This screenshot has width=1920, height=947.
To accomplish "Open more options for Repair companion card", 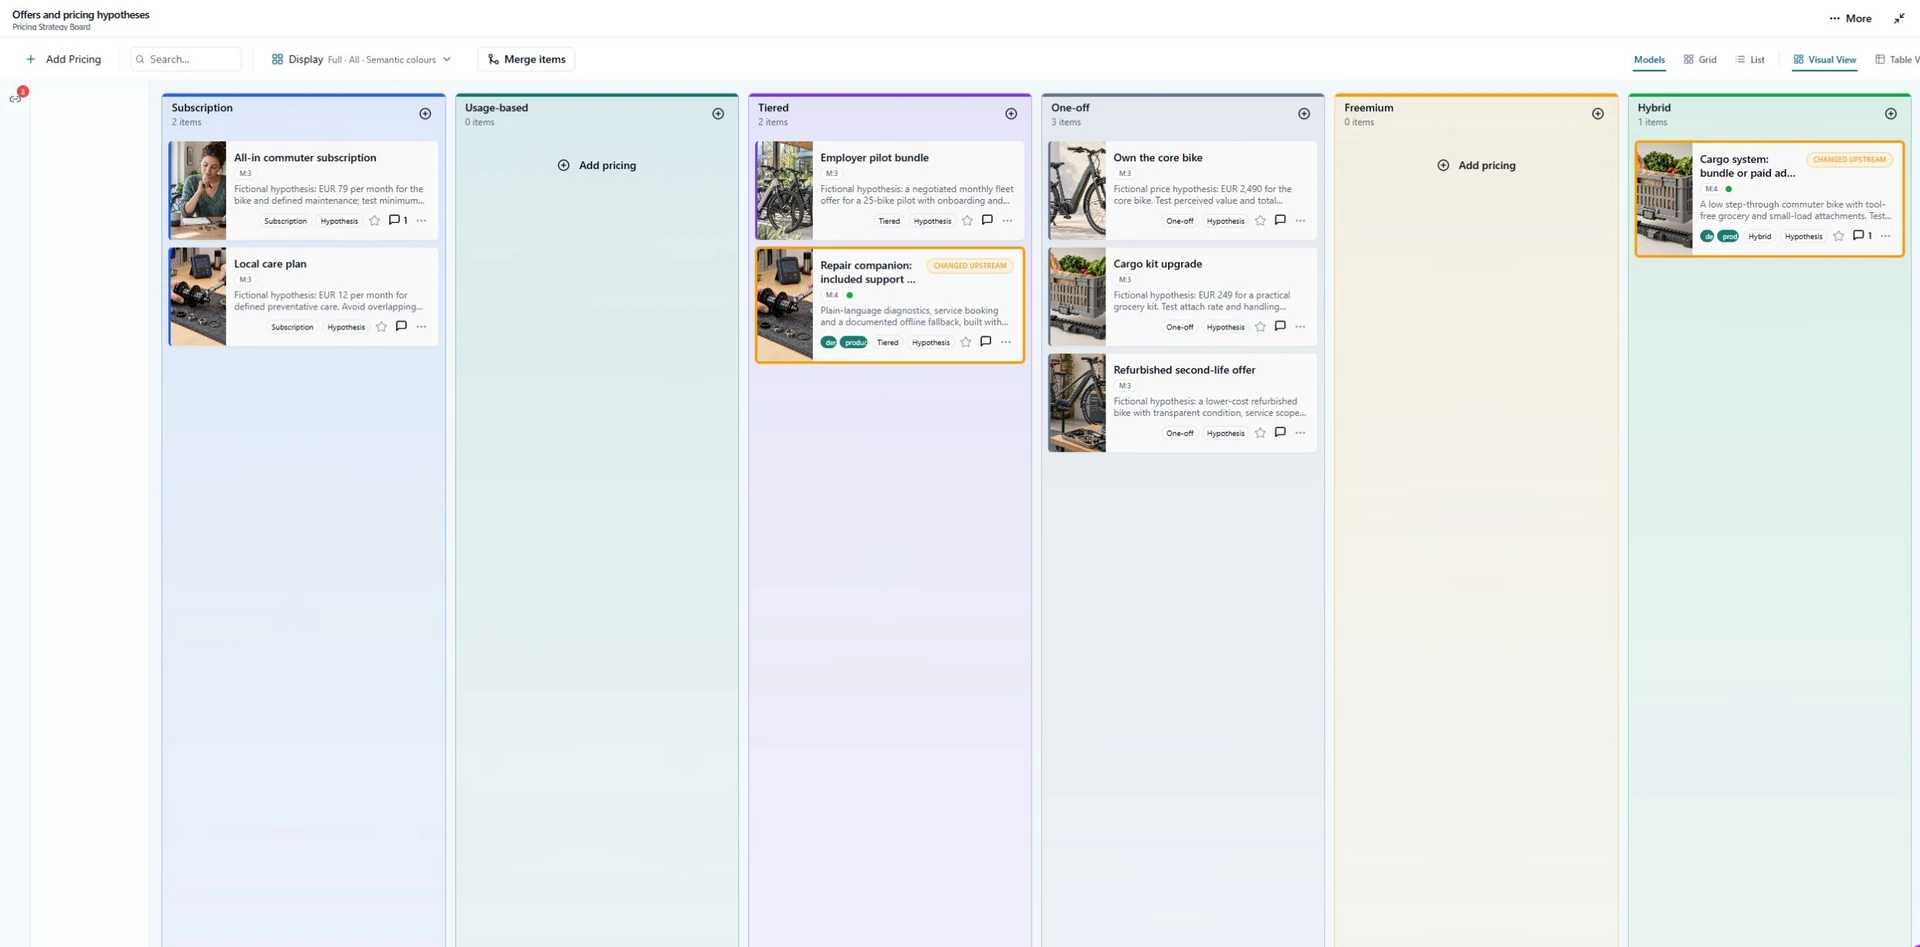I will tap(1006, 342).
